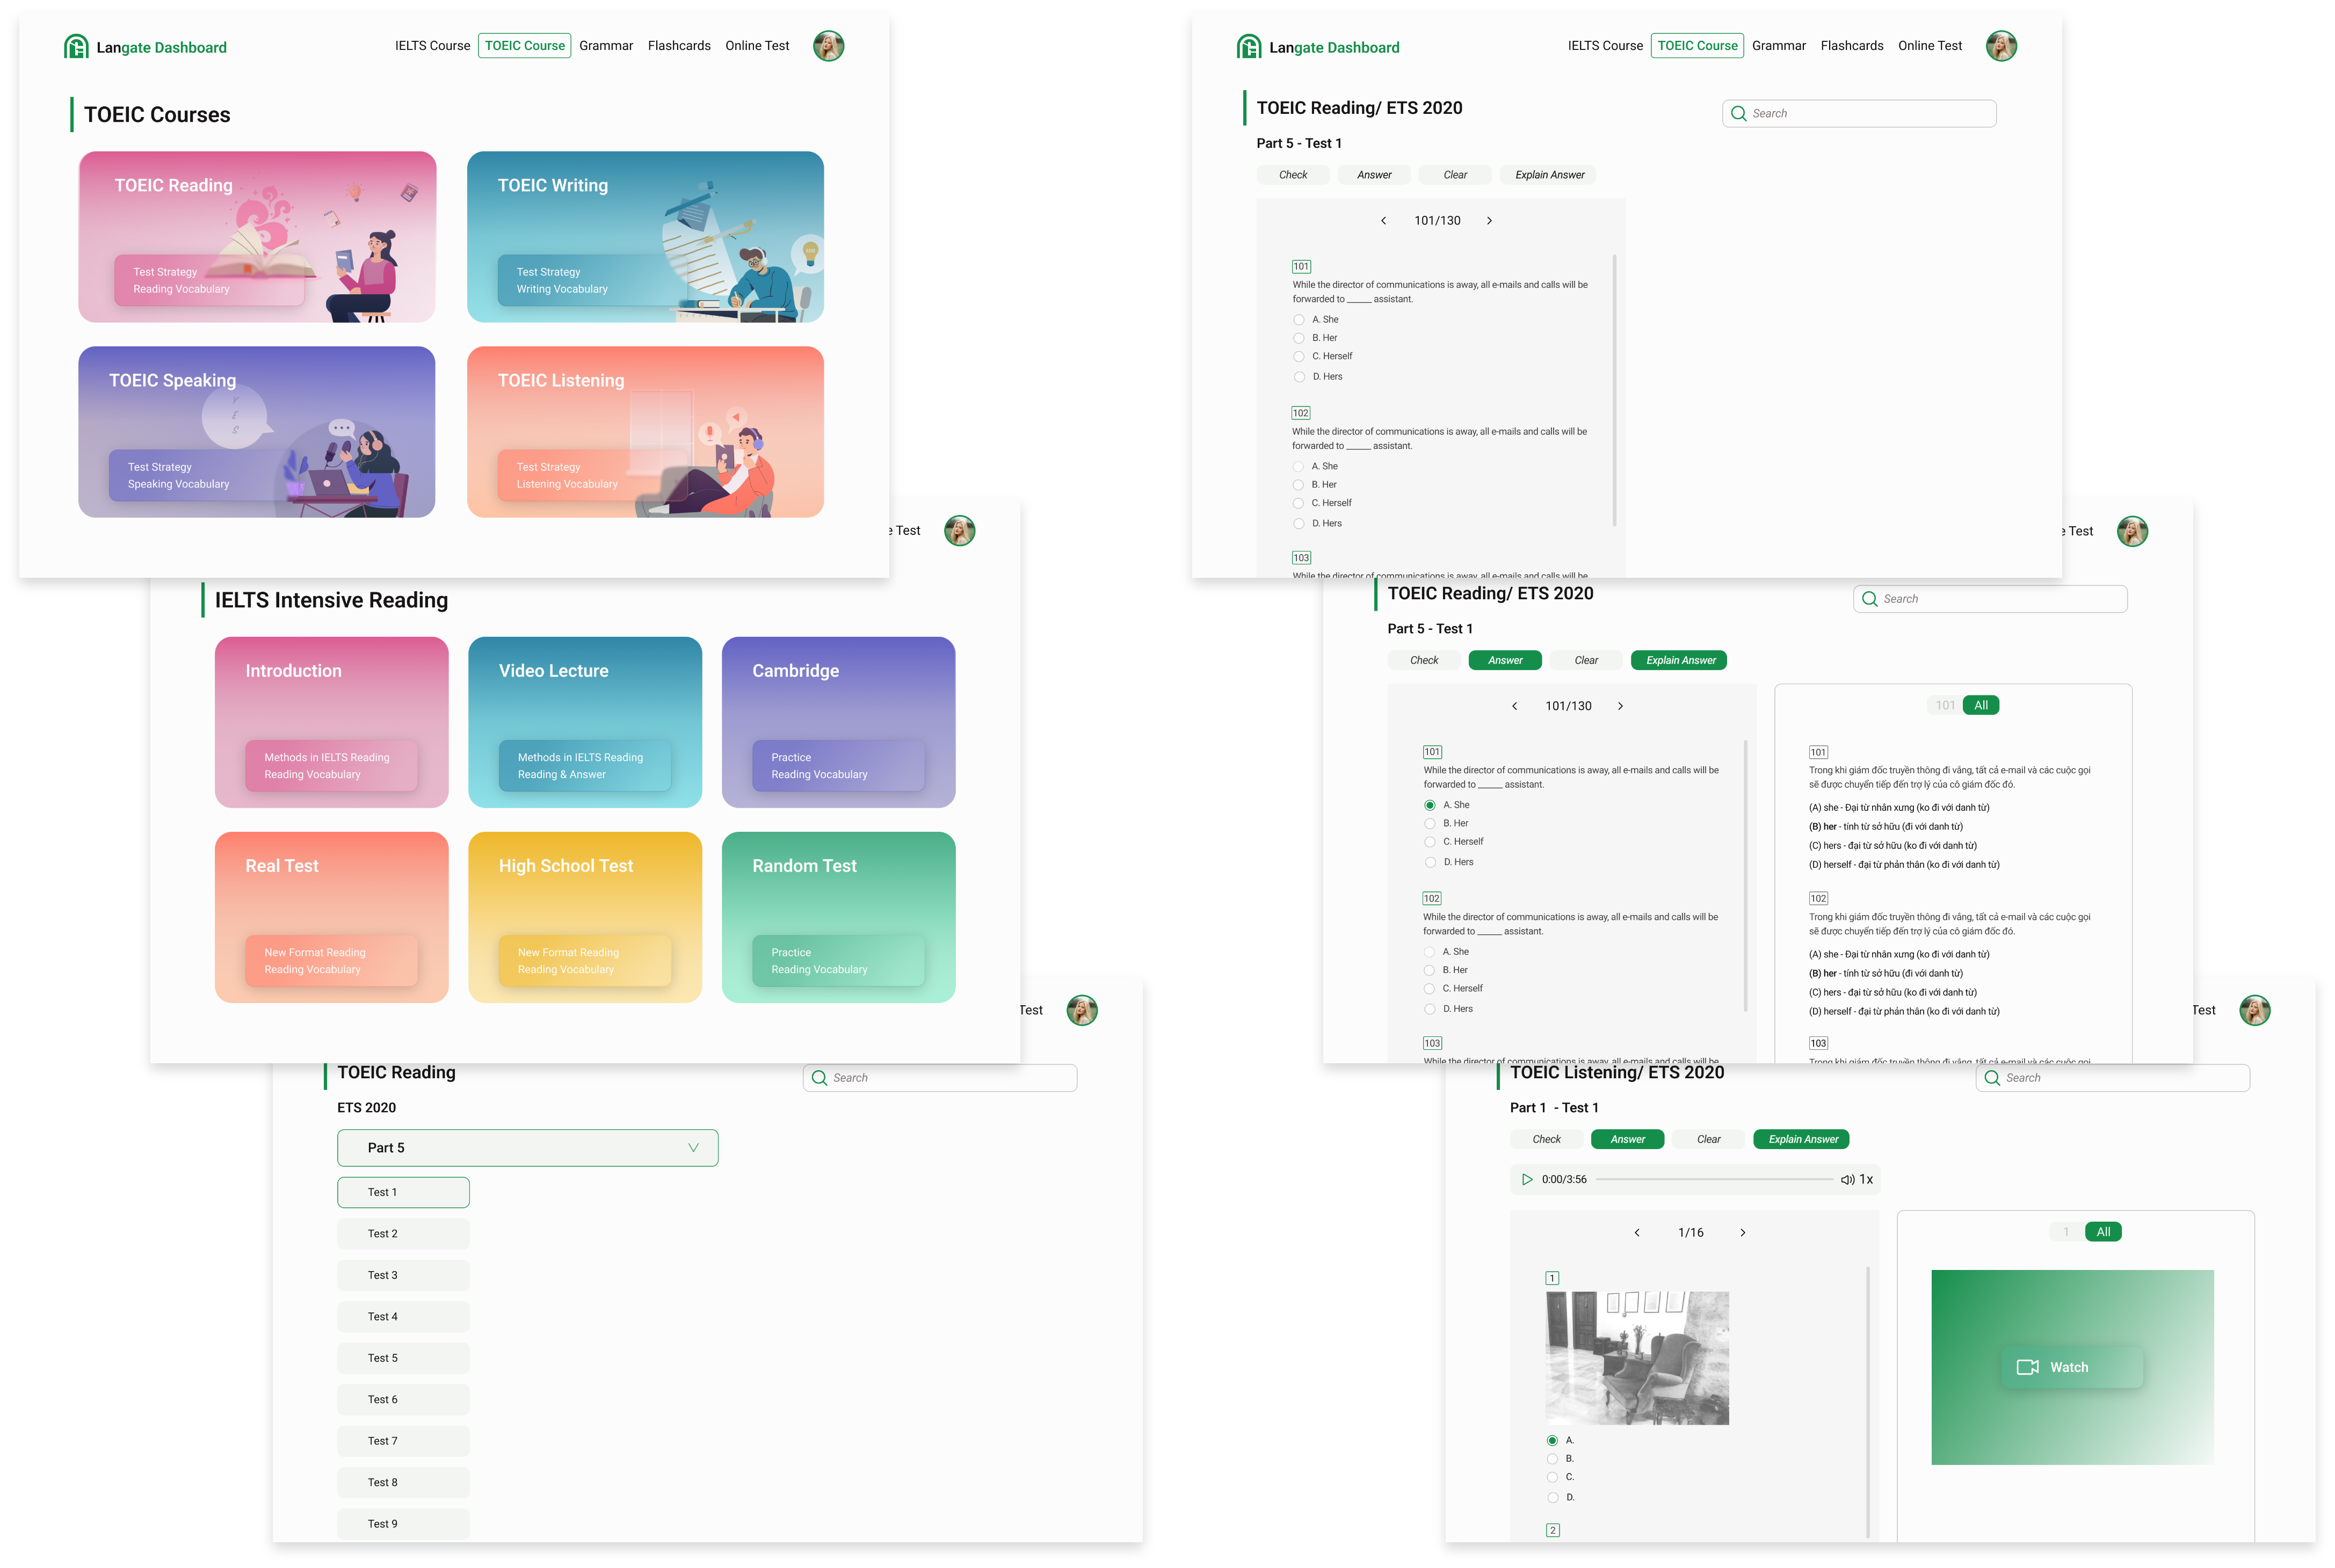
Task: Open the listening question 1 photo thumbnail
Action: [1637, 1358]
